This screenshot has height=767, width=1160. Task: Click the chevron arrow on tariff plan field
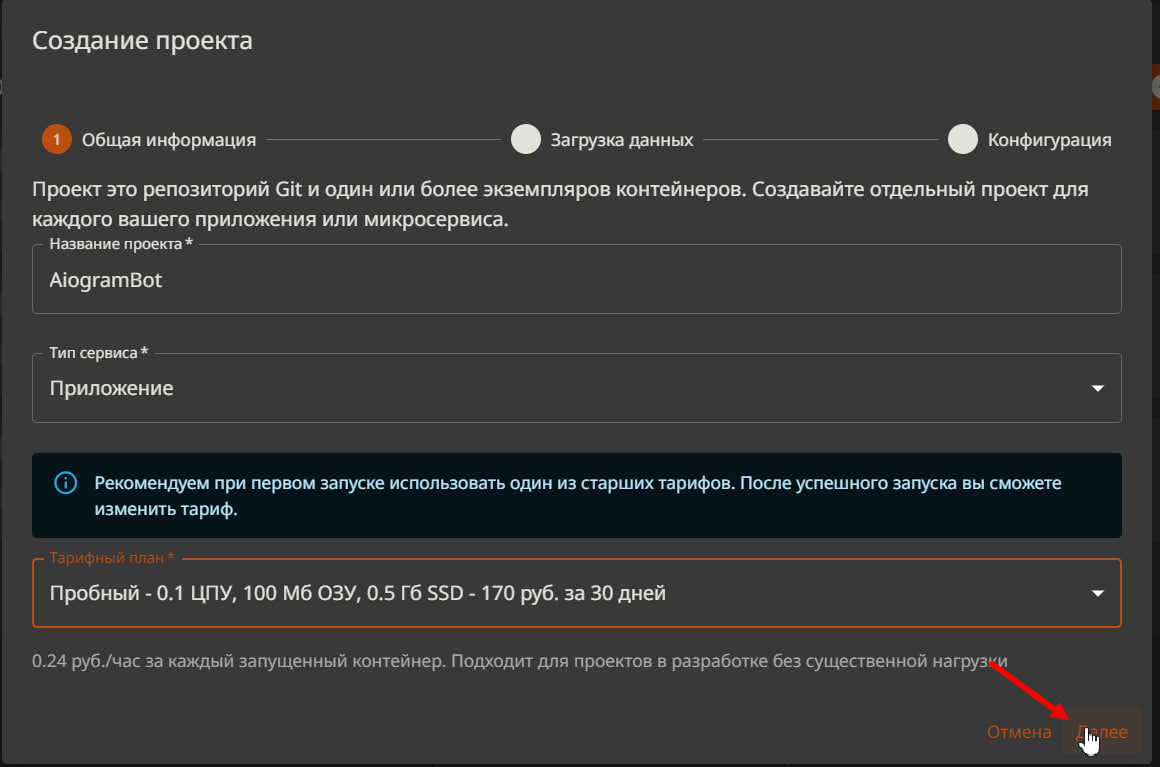coord(1098,593)
